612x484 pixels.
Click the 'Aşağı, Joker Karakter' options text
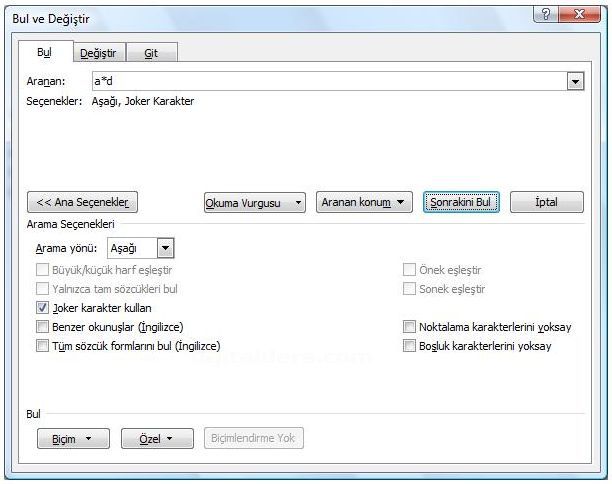143,101
